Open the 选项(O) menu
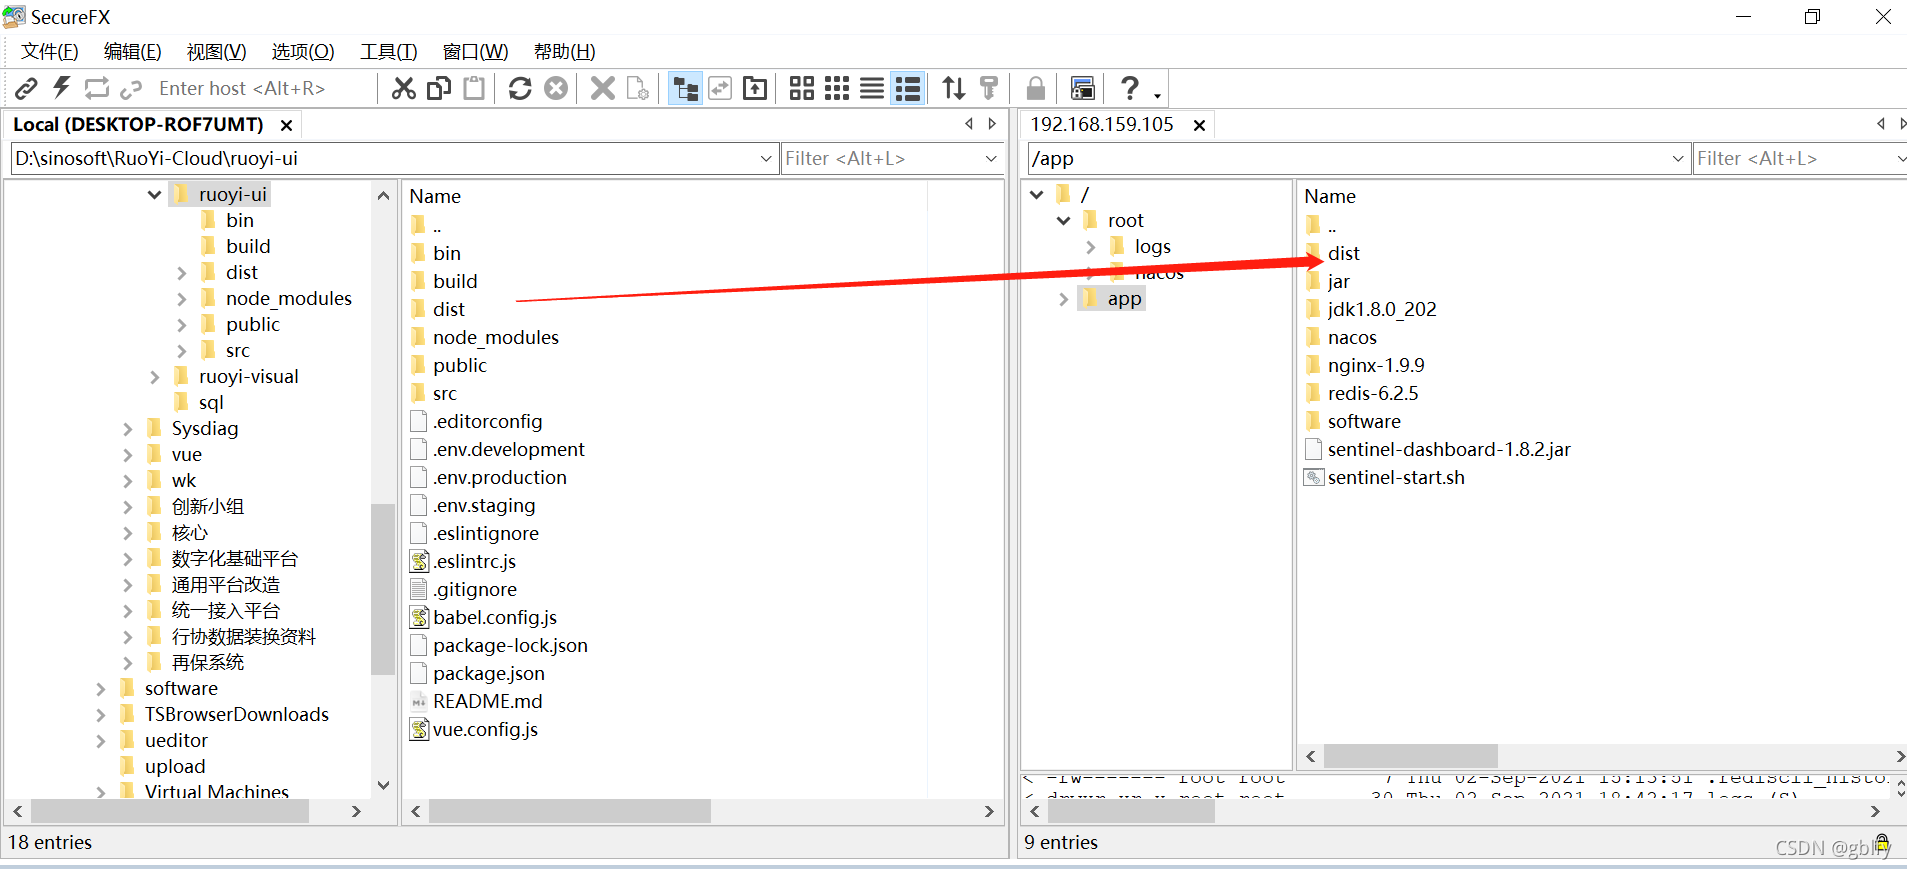 tap(303, 52)
